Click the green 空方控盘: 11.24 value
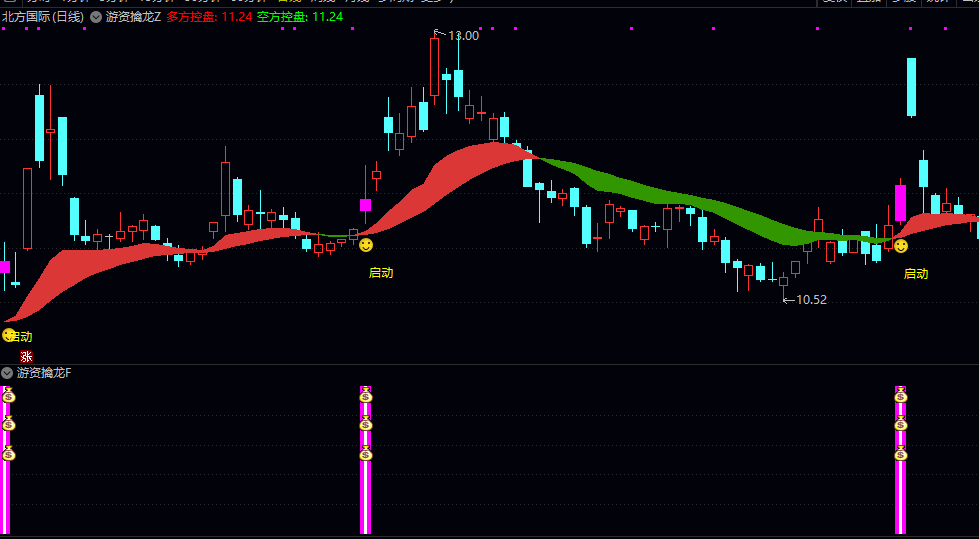Viewport: 979px width, 539px height. pos(300,17)
